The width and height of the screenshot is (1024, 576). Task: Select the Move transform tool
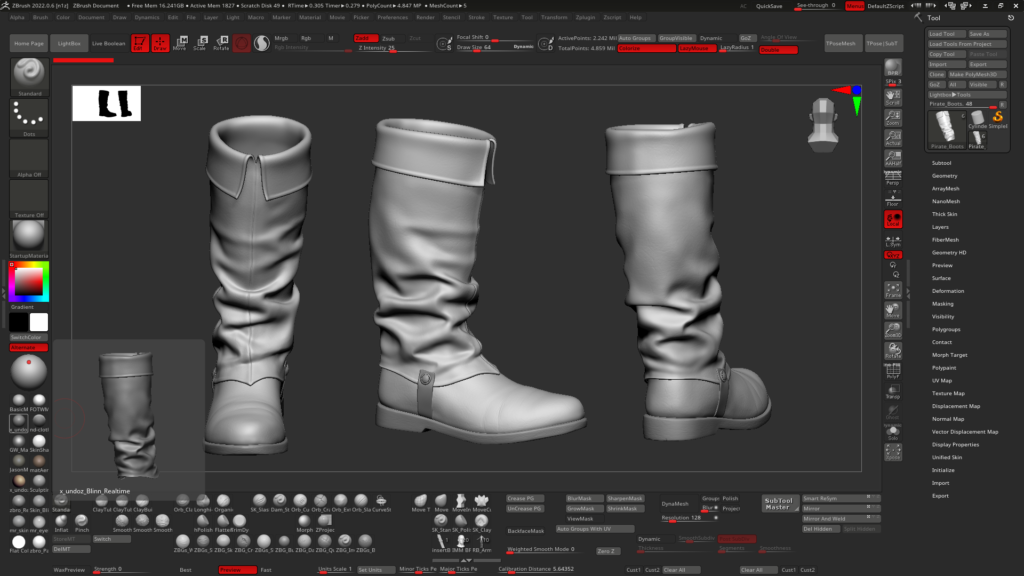180,43
